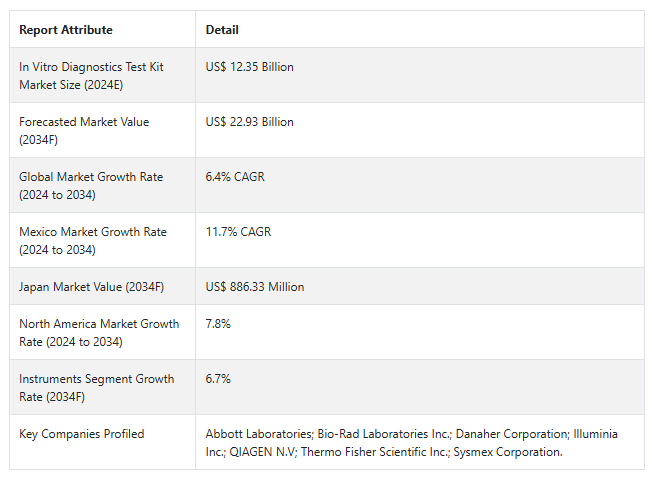
Task: Select the Mexico Market Growth Rate cell
Action: pos(93,241)
